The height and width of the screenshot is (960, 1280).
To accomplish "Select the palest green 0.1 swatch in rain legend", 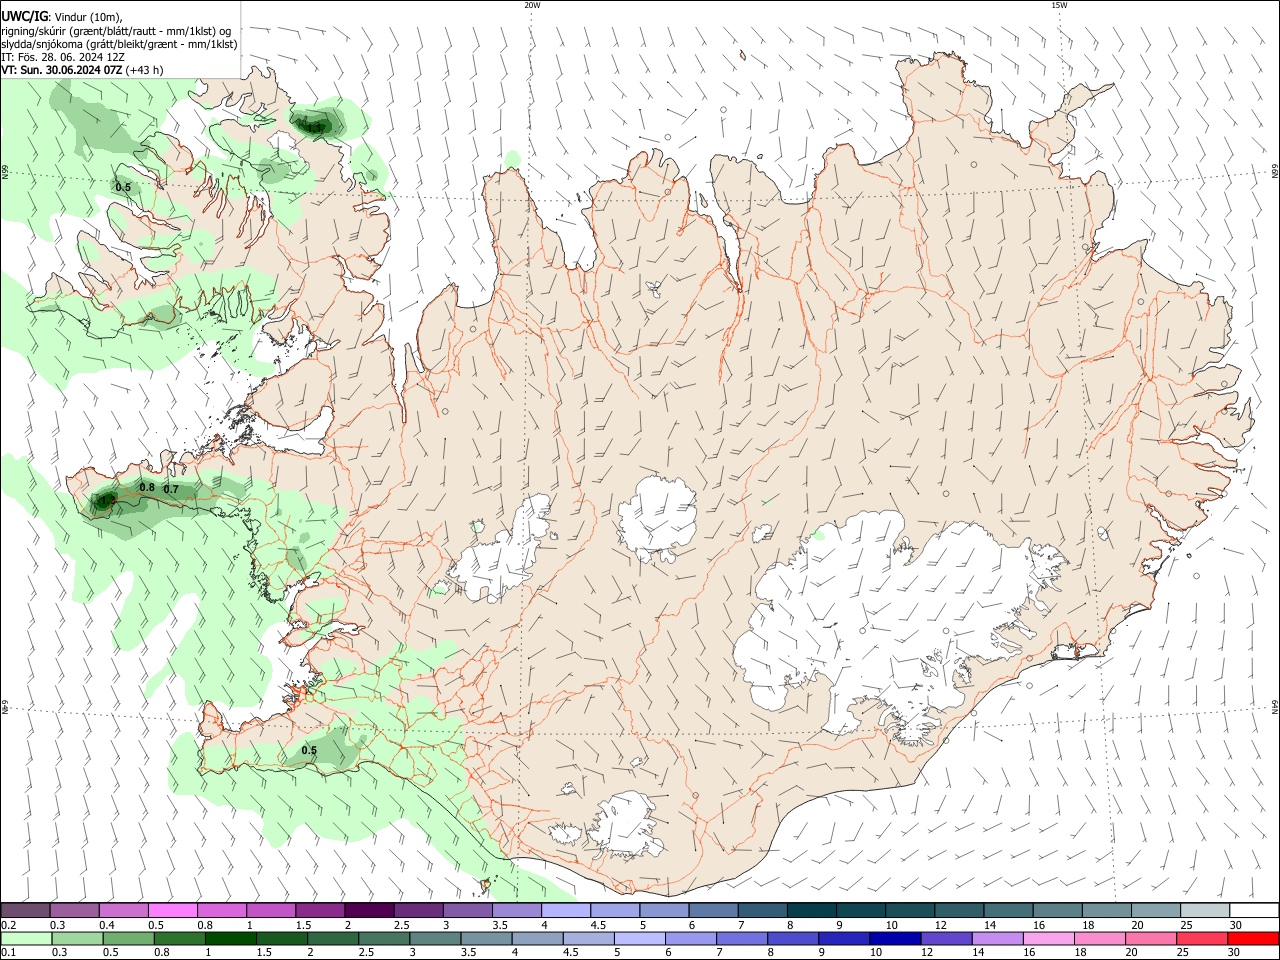I will (26, 939).
